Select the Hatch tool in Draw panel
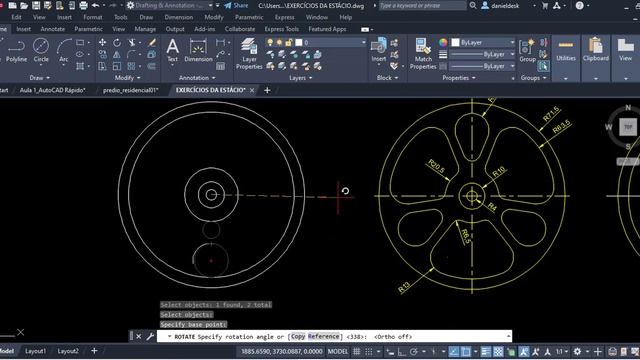The image size is (640, 360). [x=80, y=66]
